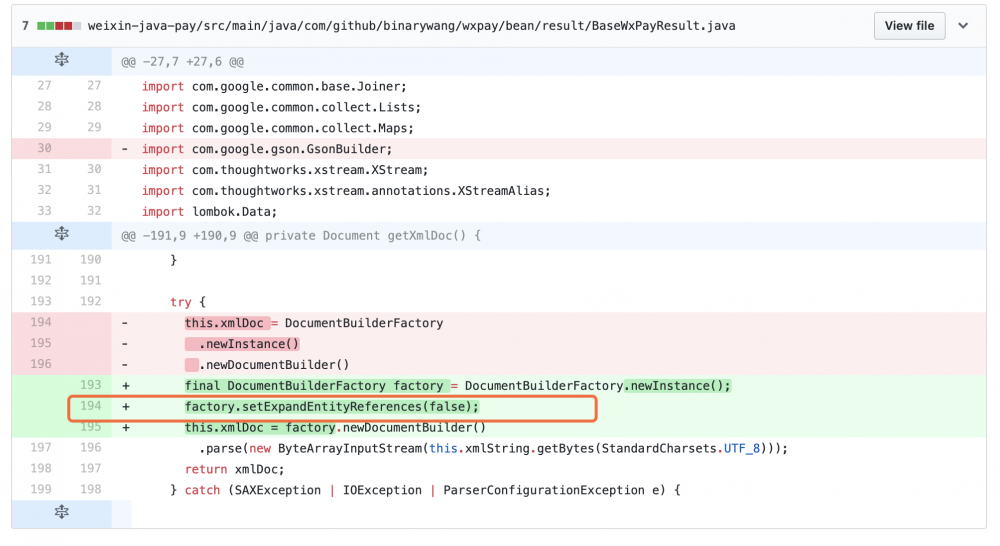Click the return xmlDoc; line
The image size is (1000, 546).
click(x=235, y=469)
